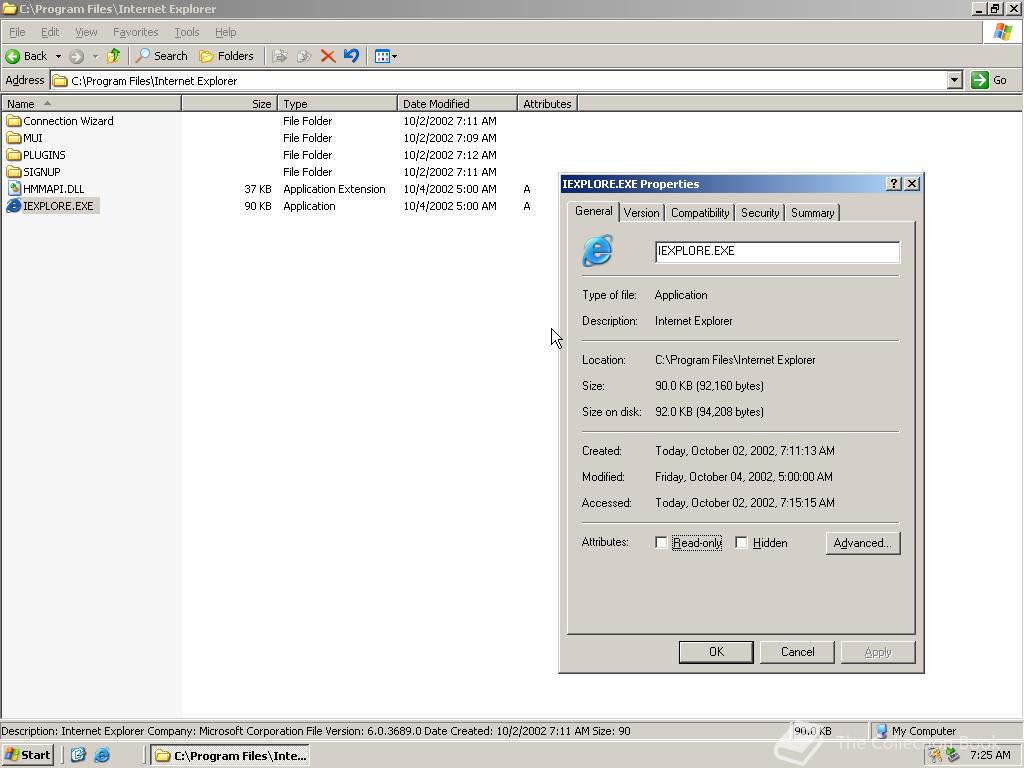Click the Forward arrow icon
This screenshot has height=768, width=1024.
click(76, 56)
